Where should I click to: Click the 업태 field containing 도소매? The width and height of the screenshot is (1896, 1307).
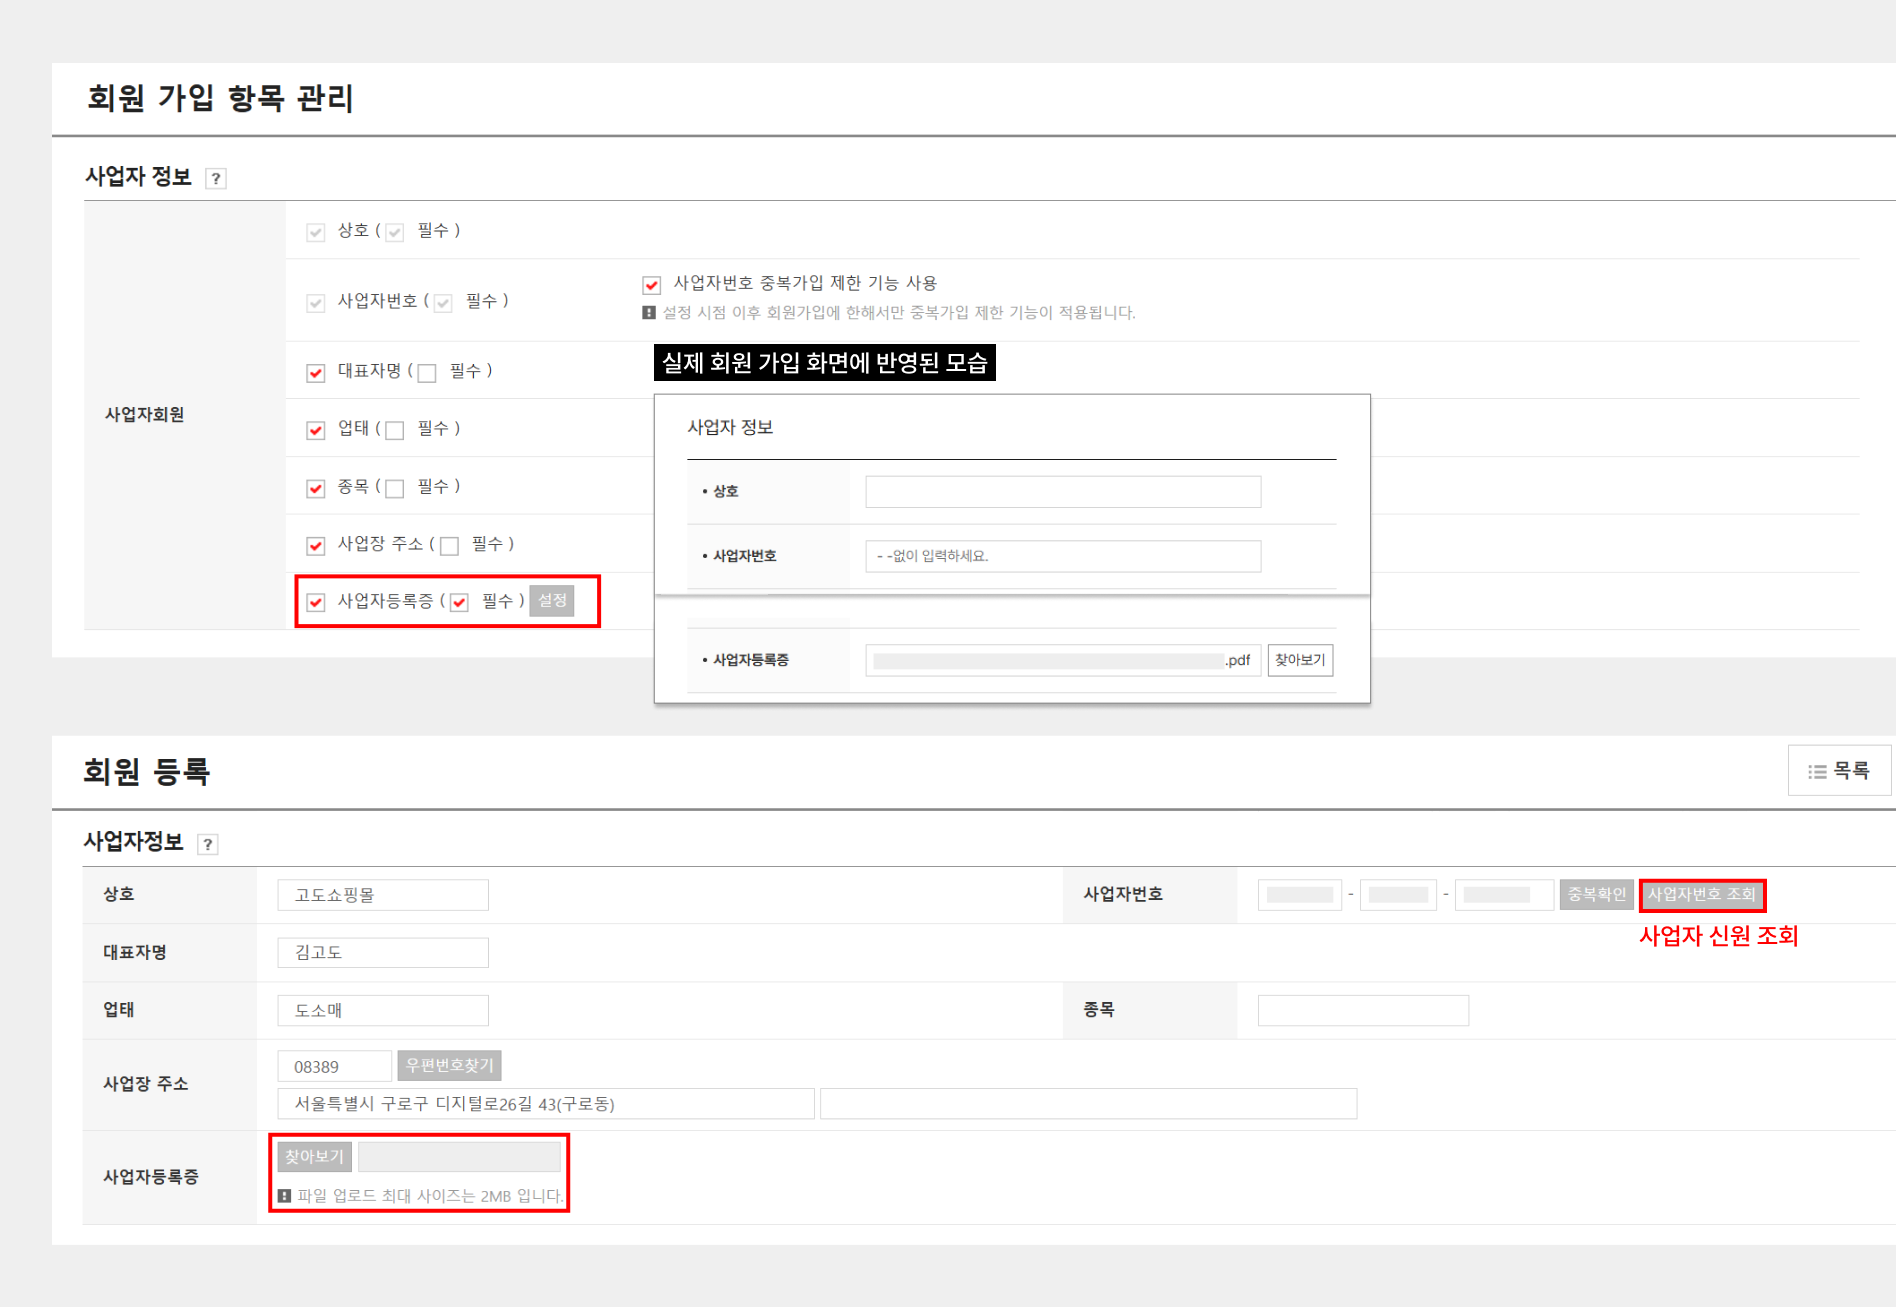coord(383,1010)
